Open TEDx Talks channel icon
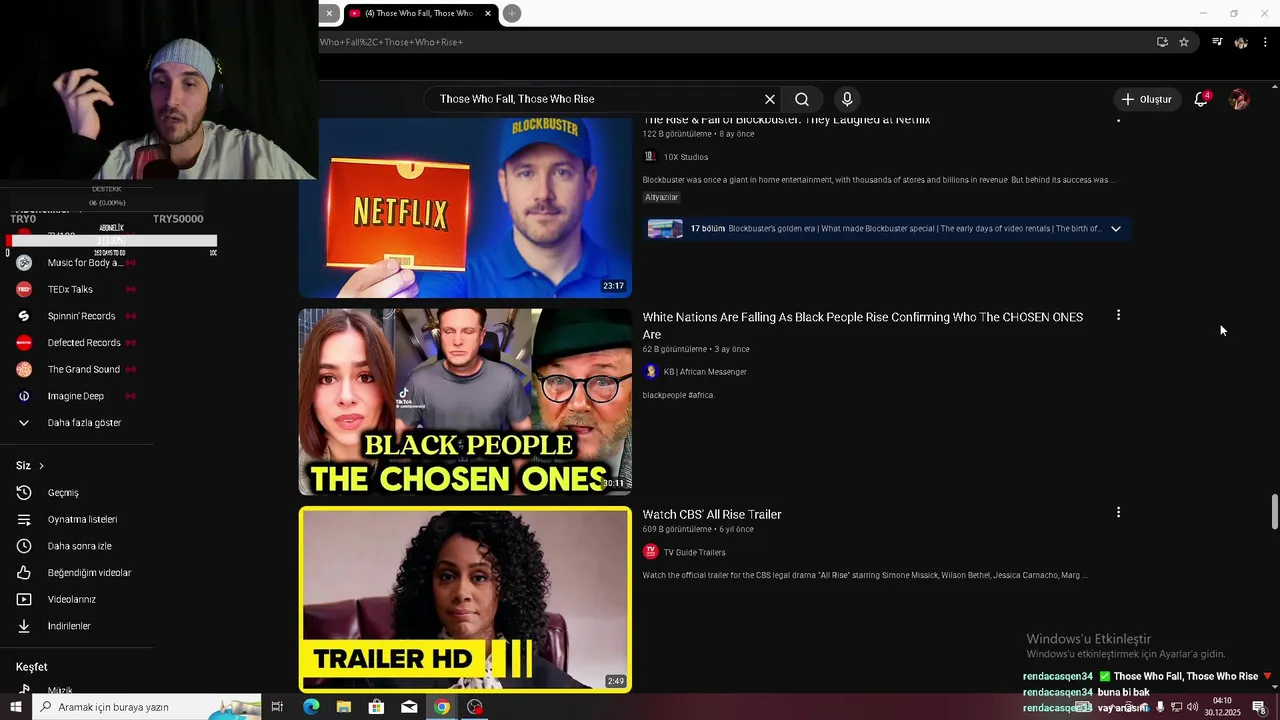The height and width of the screenshot is (720, 1280). tap(24, 289)
